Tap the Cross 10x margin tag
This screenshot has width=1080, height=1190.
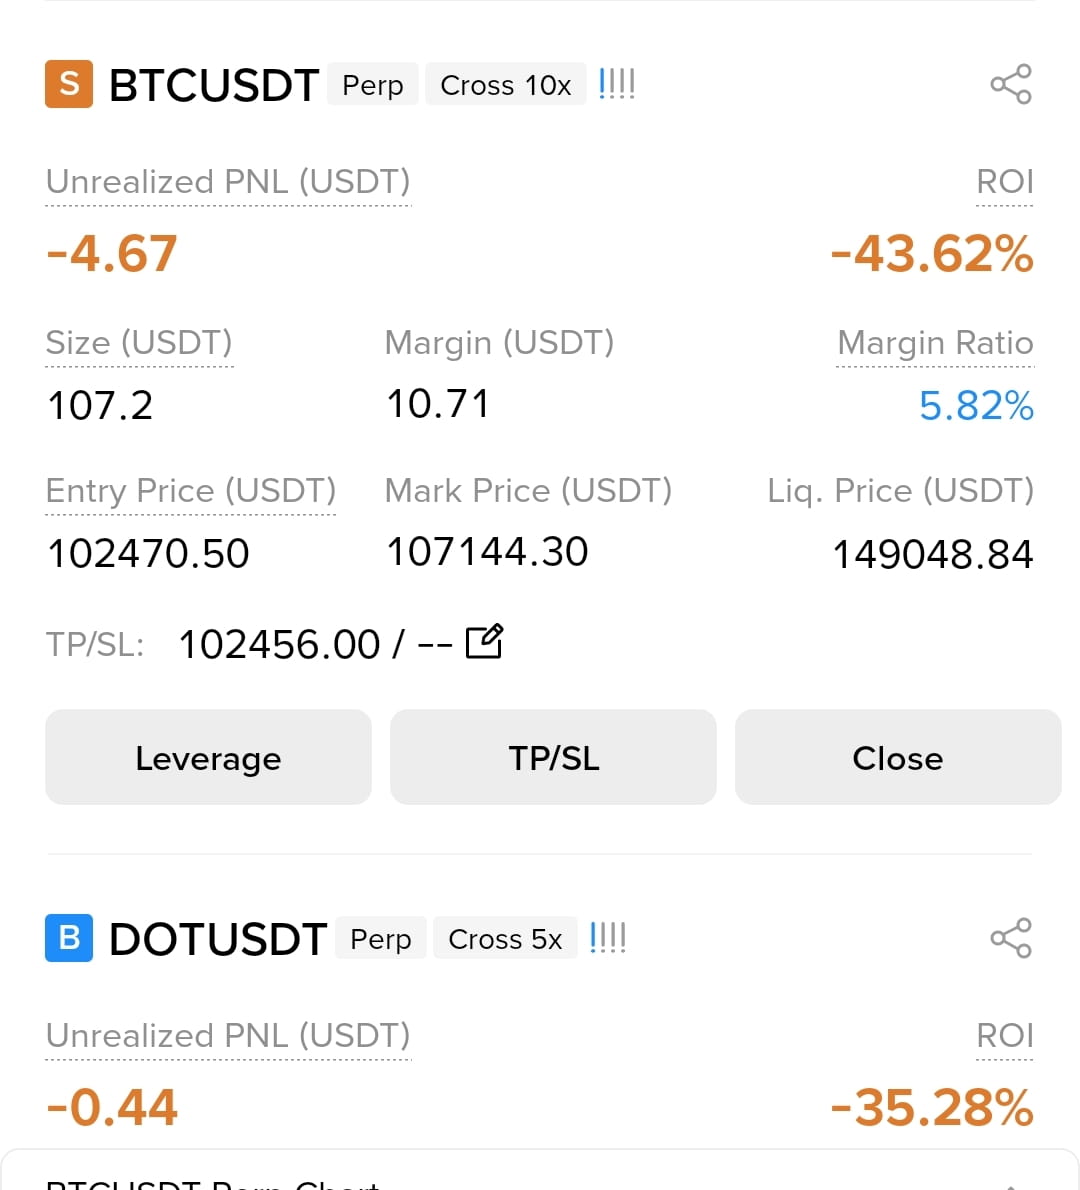505,84
